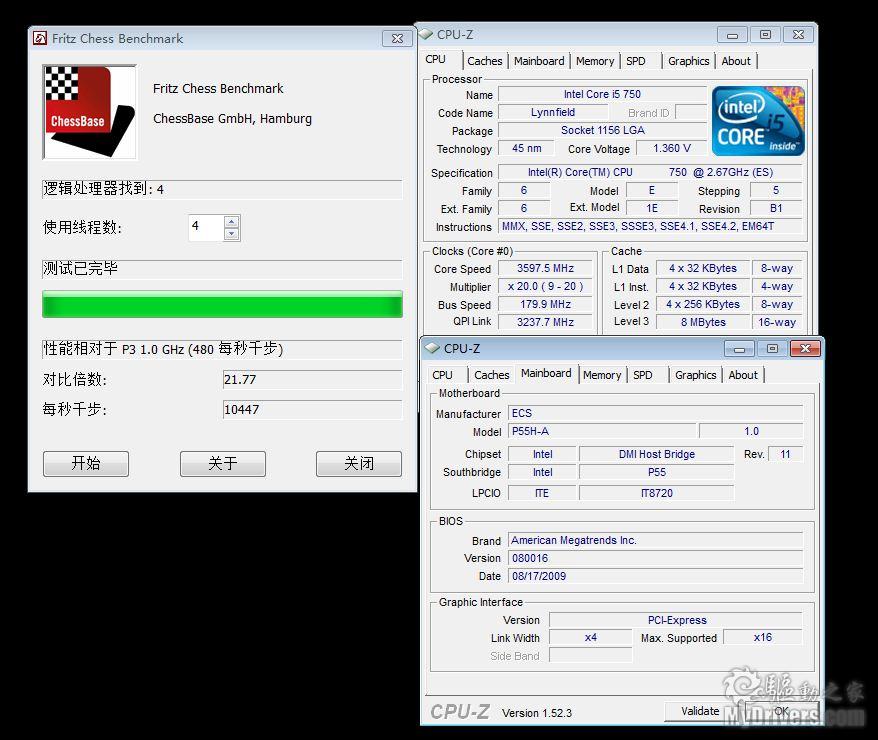The image size is (878, 740).
Task: Click the 关闭 (Close) button in Fritz
Action: (x=358, y=463)
